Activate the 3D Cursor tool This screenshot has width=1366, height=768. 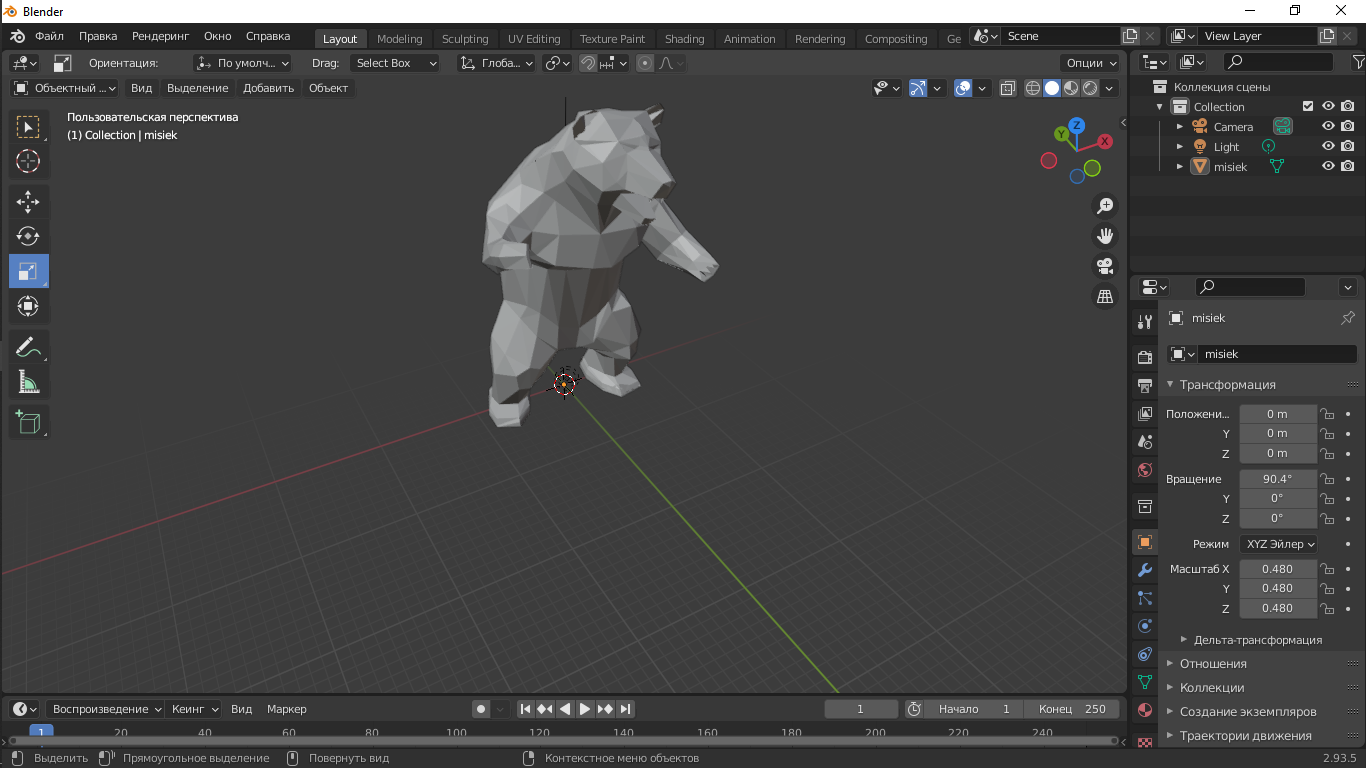pos(28,161)
